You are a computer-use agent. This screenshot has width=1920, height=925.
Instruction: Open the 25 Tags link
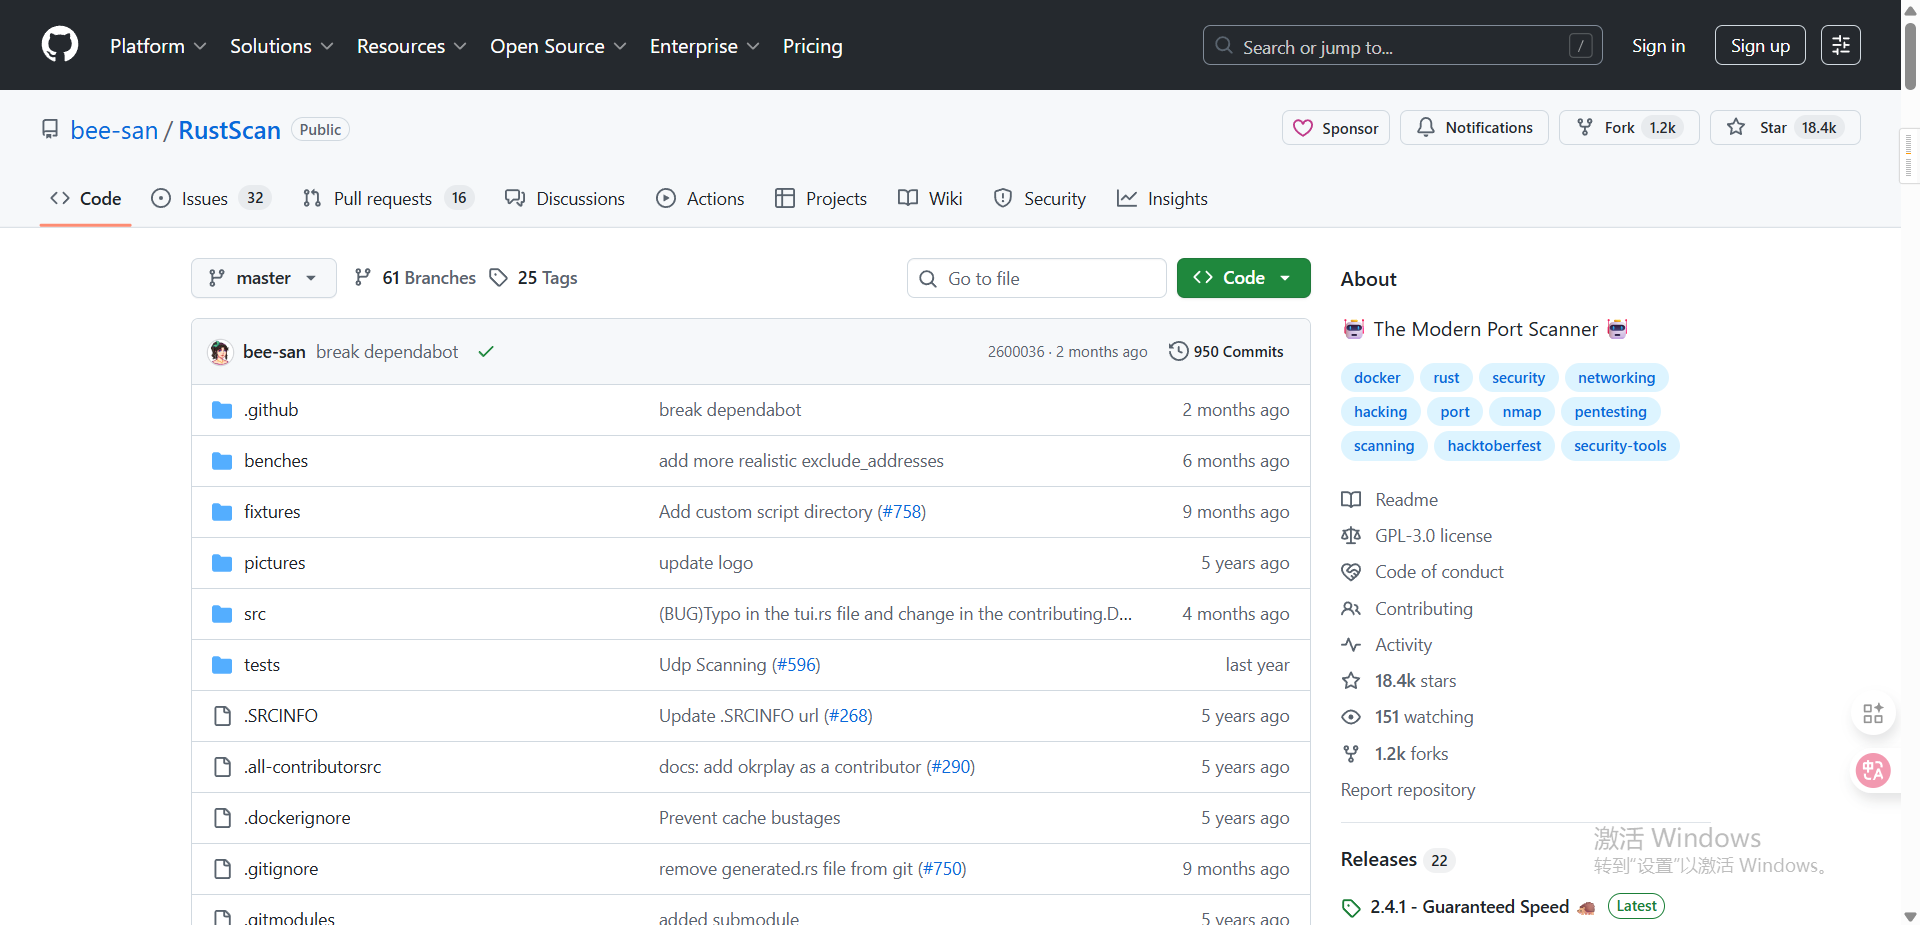point(533,278)
